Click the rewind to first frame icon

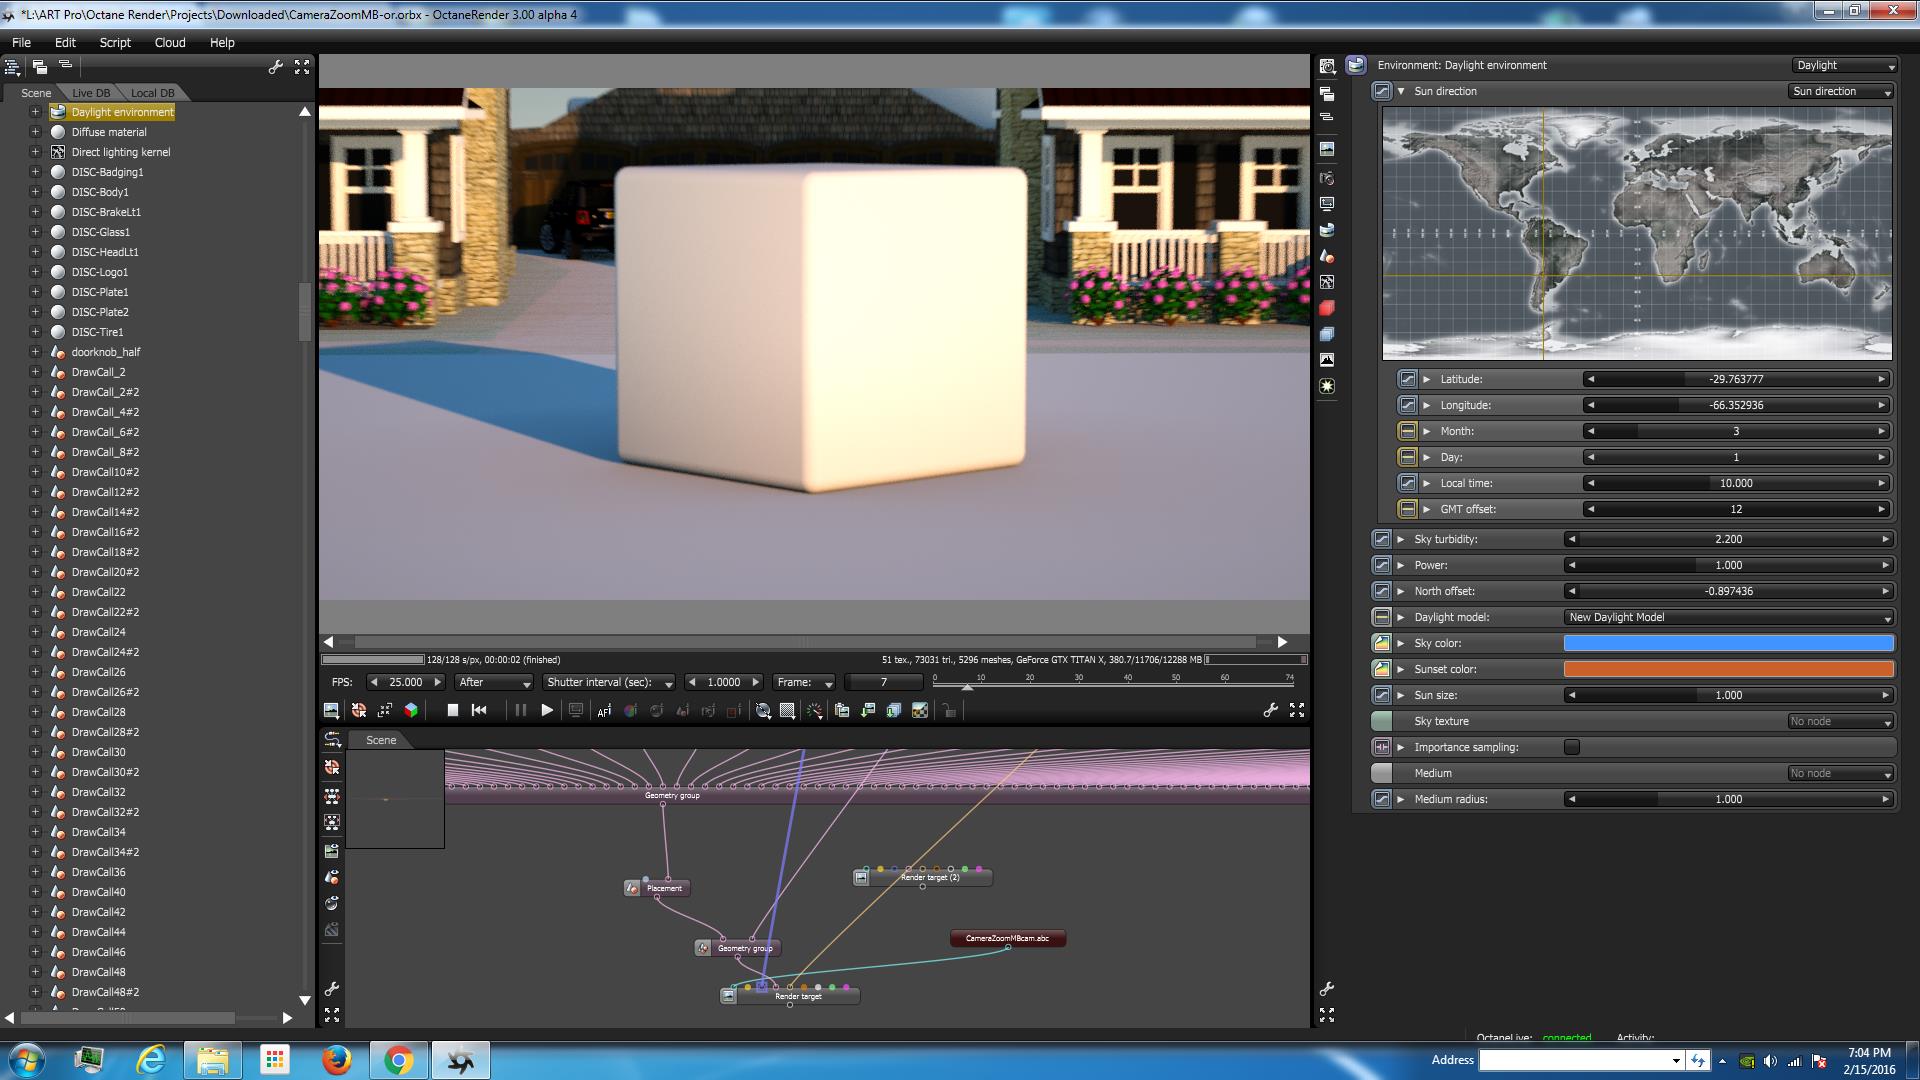(x=479, y=710)
